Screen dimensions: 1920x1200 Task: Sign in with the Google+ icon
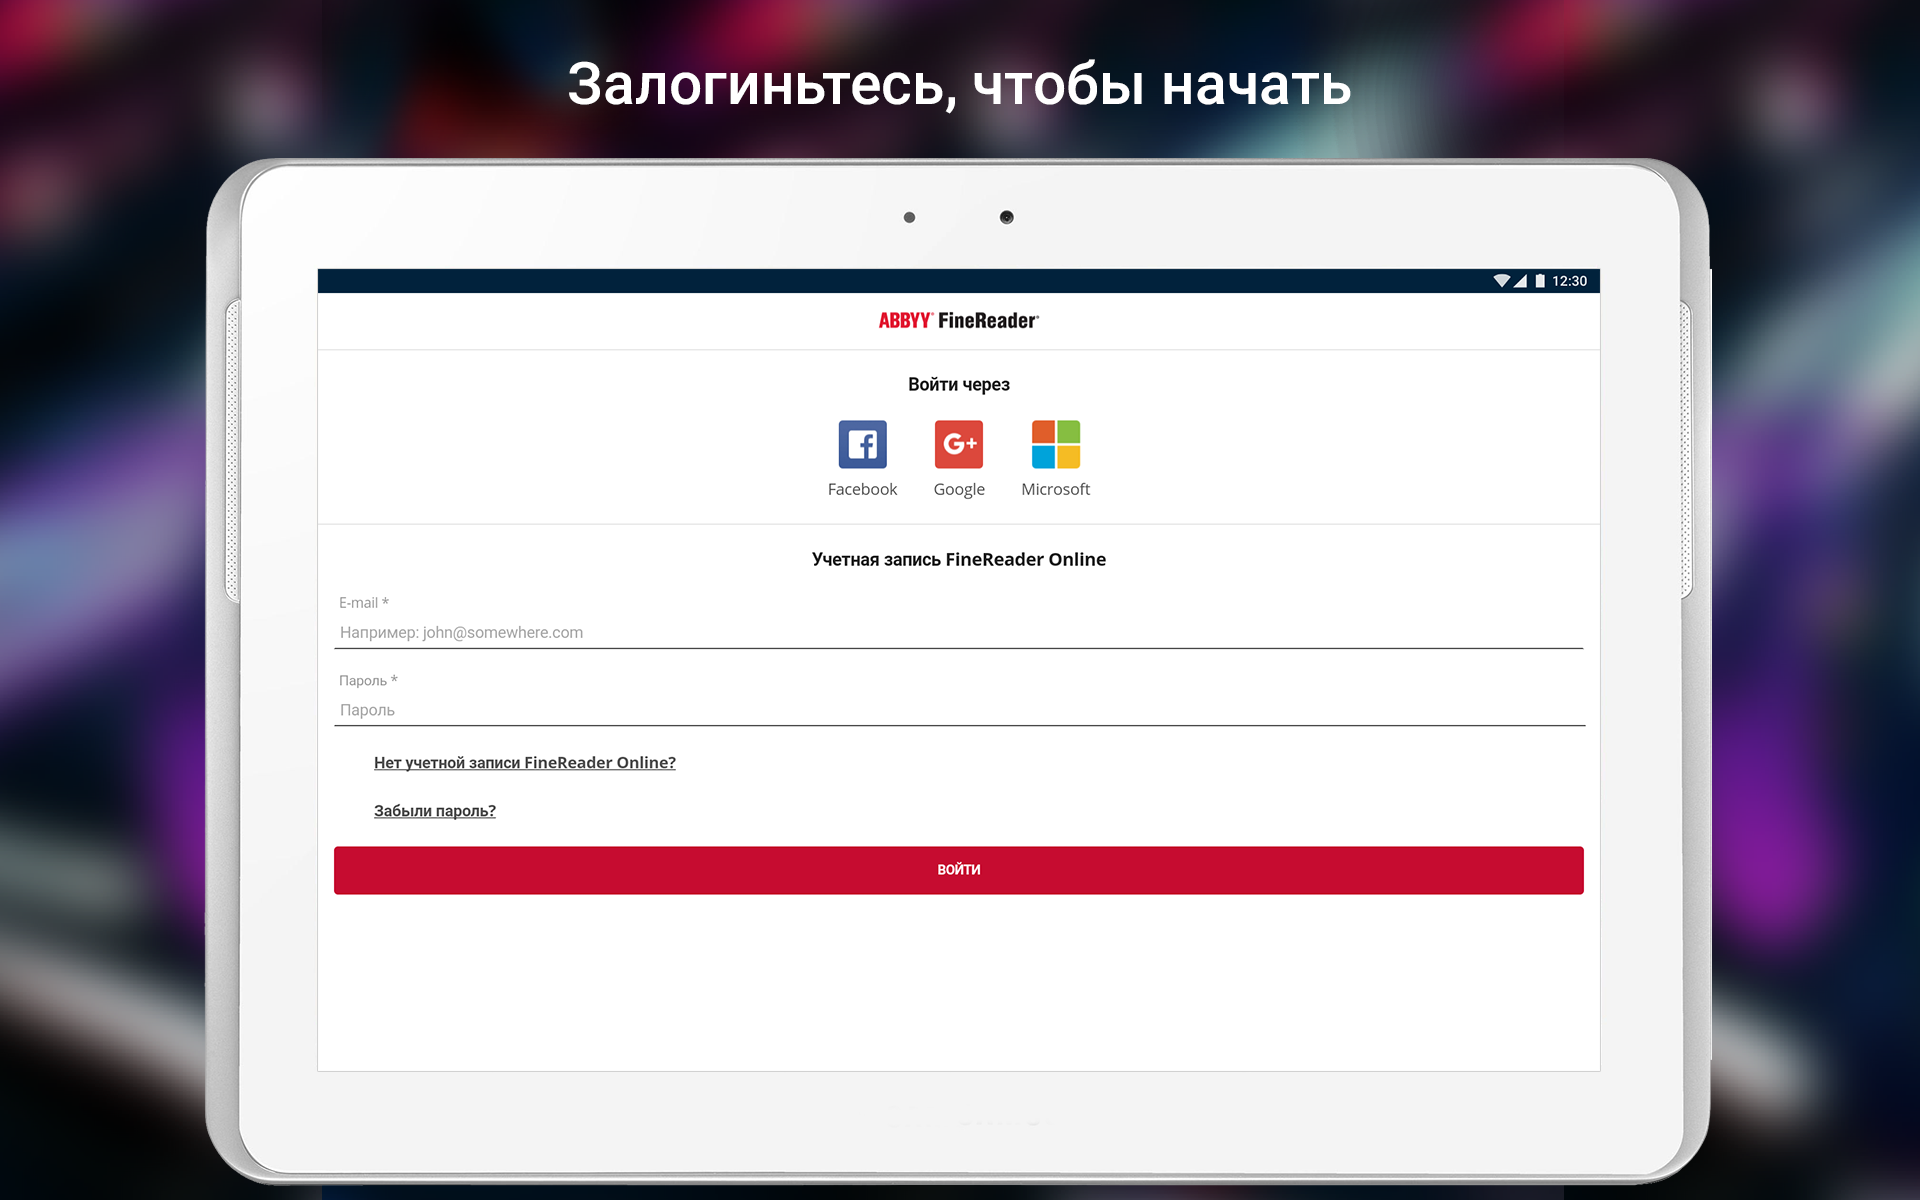coord(959,444)
